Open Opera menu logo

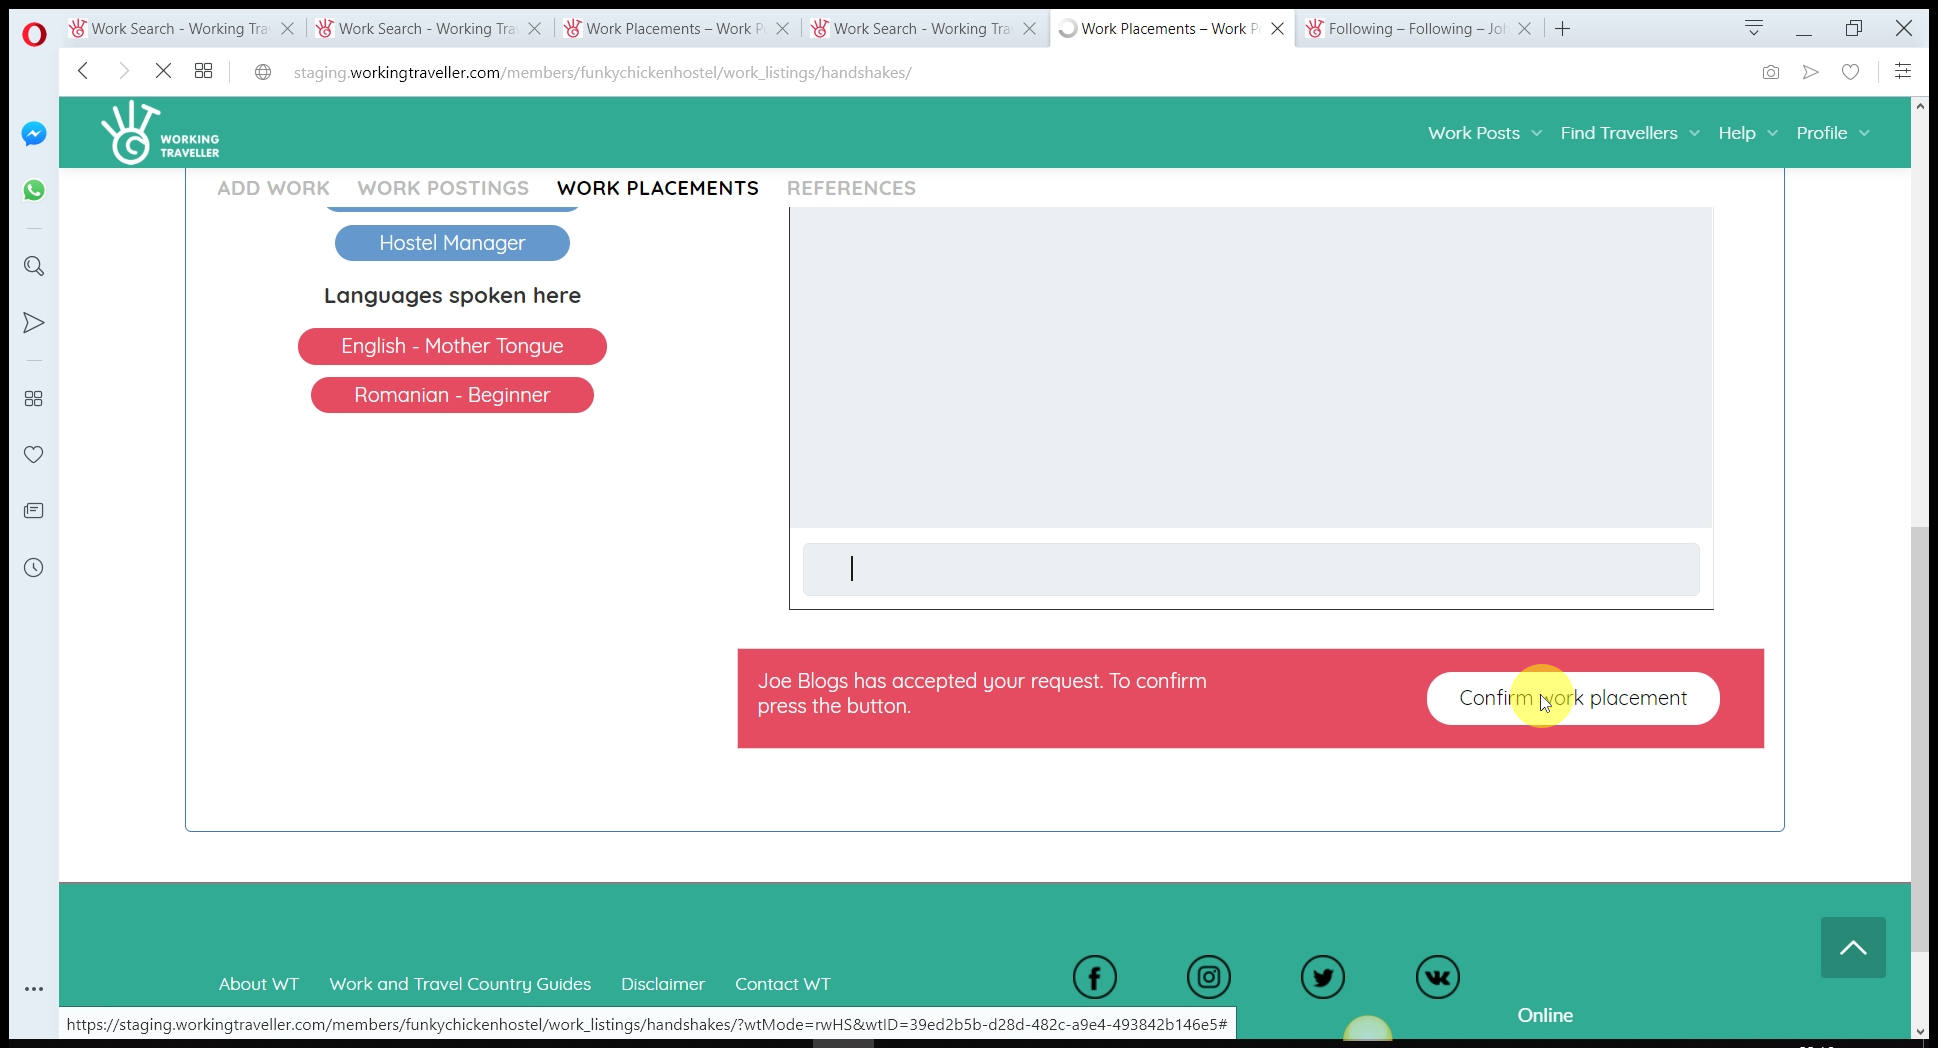[x=34, y=35]
